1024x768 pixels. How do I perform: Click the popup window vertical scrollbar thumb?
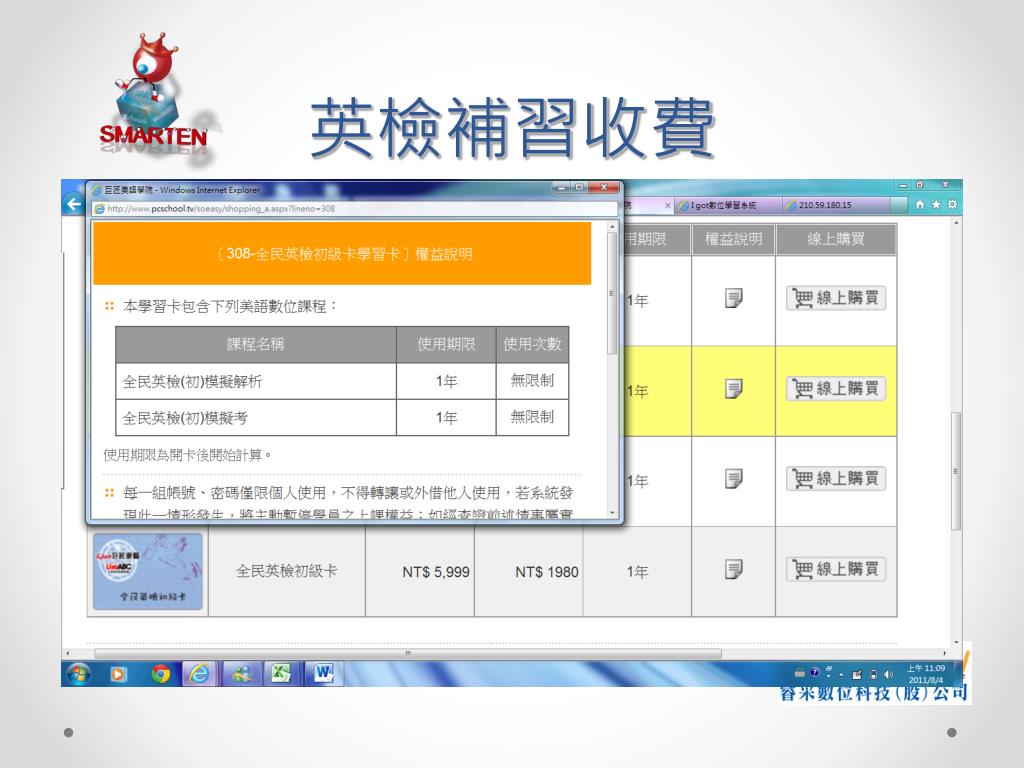(x=613, y=293)
